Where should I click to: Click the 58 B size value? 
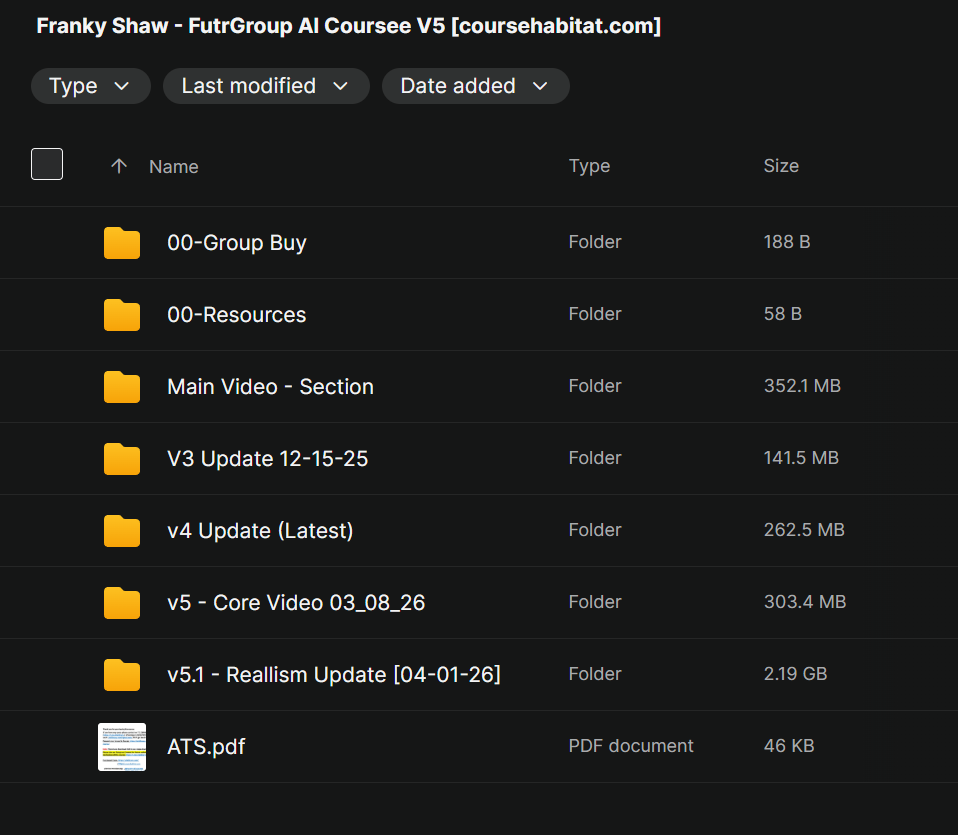(783, 314)
